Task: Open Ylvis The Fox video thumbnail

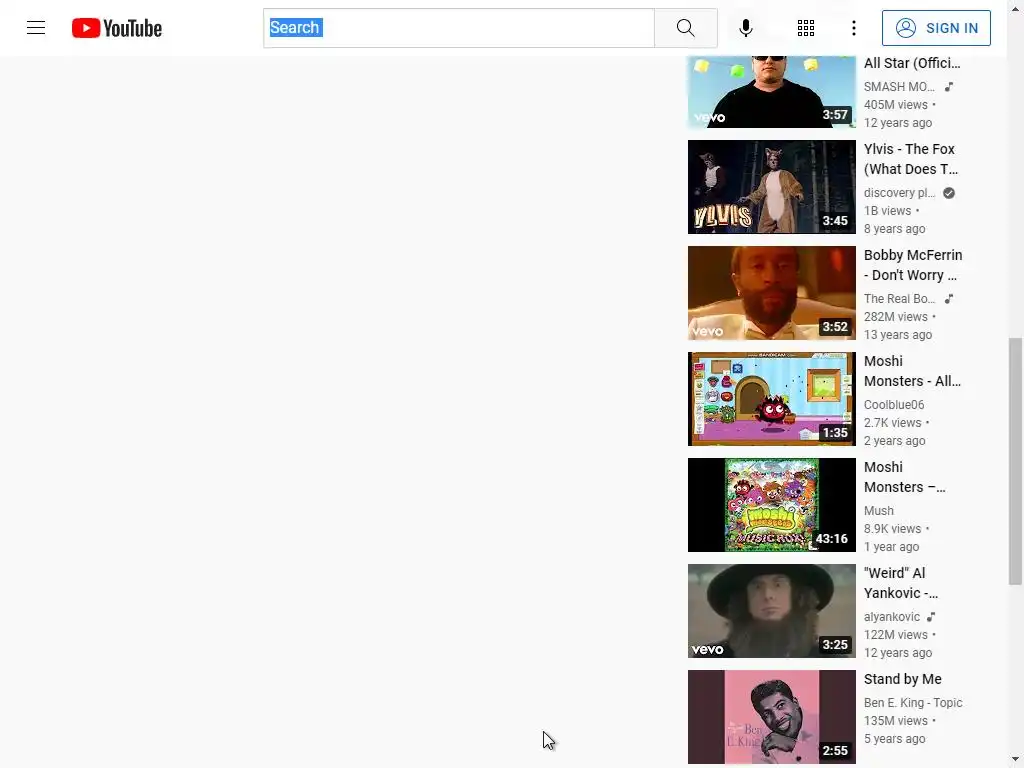Action: [x=771, y=187]
